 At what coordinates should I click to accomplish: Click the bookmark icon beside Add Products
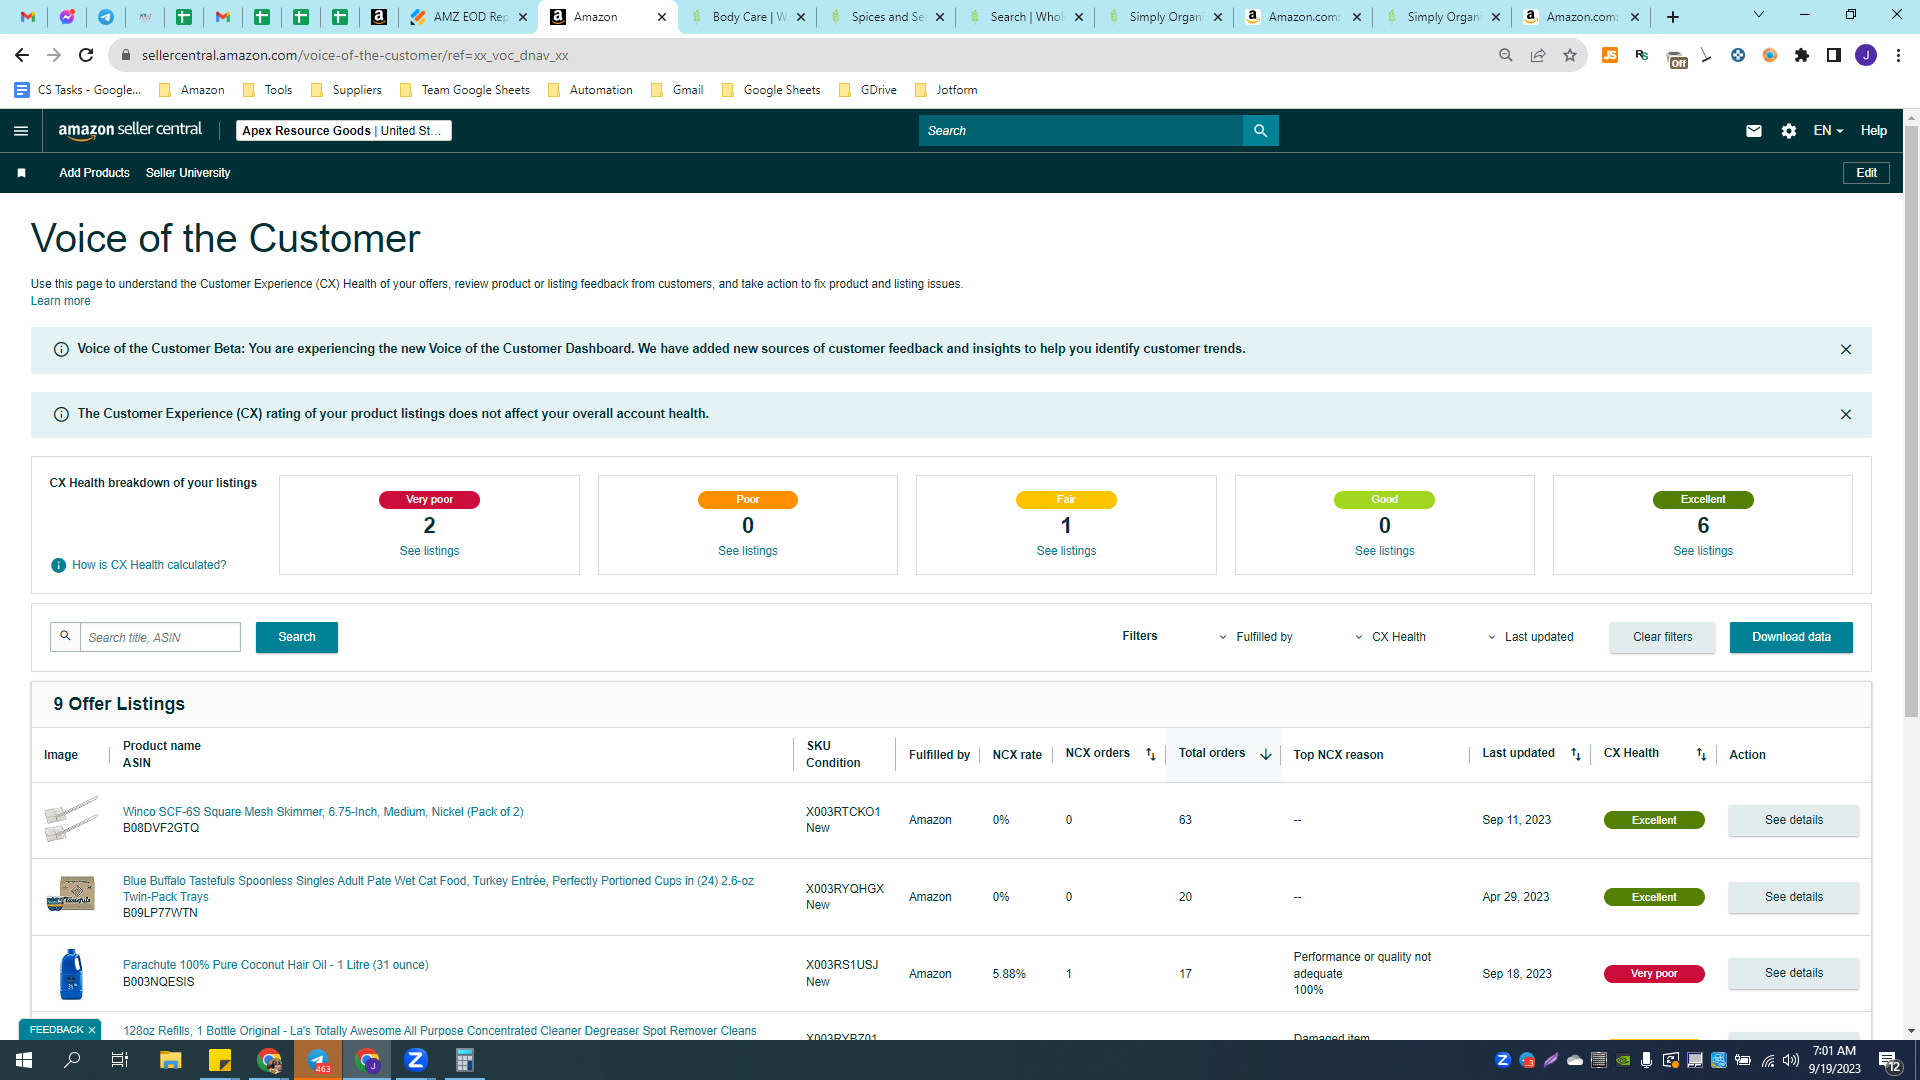(21, 173)
